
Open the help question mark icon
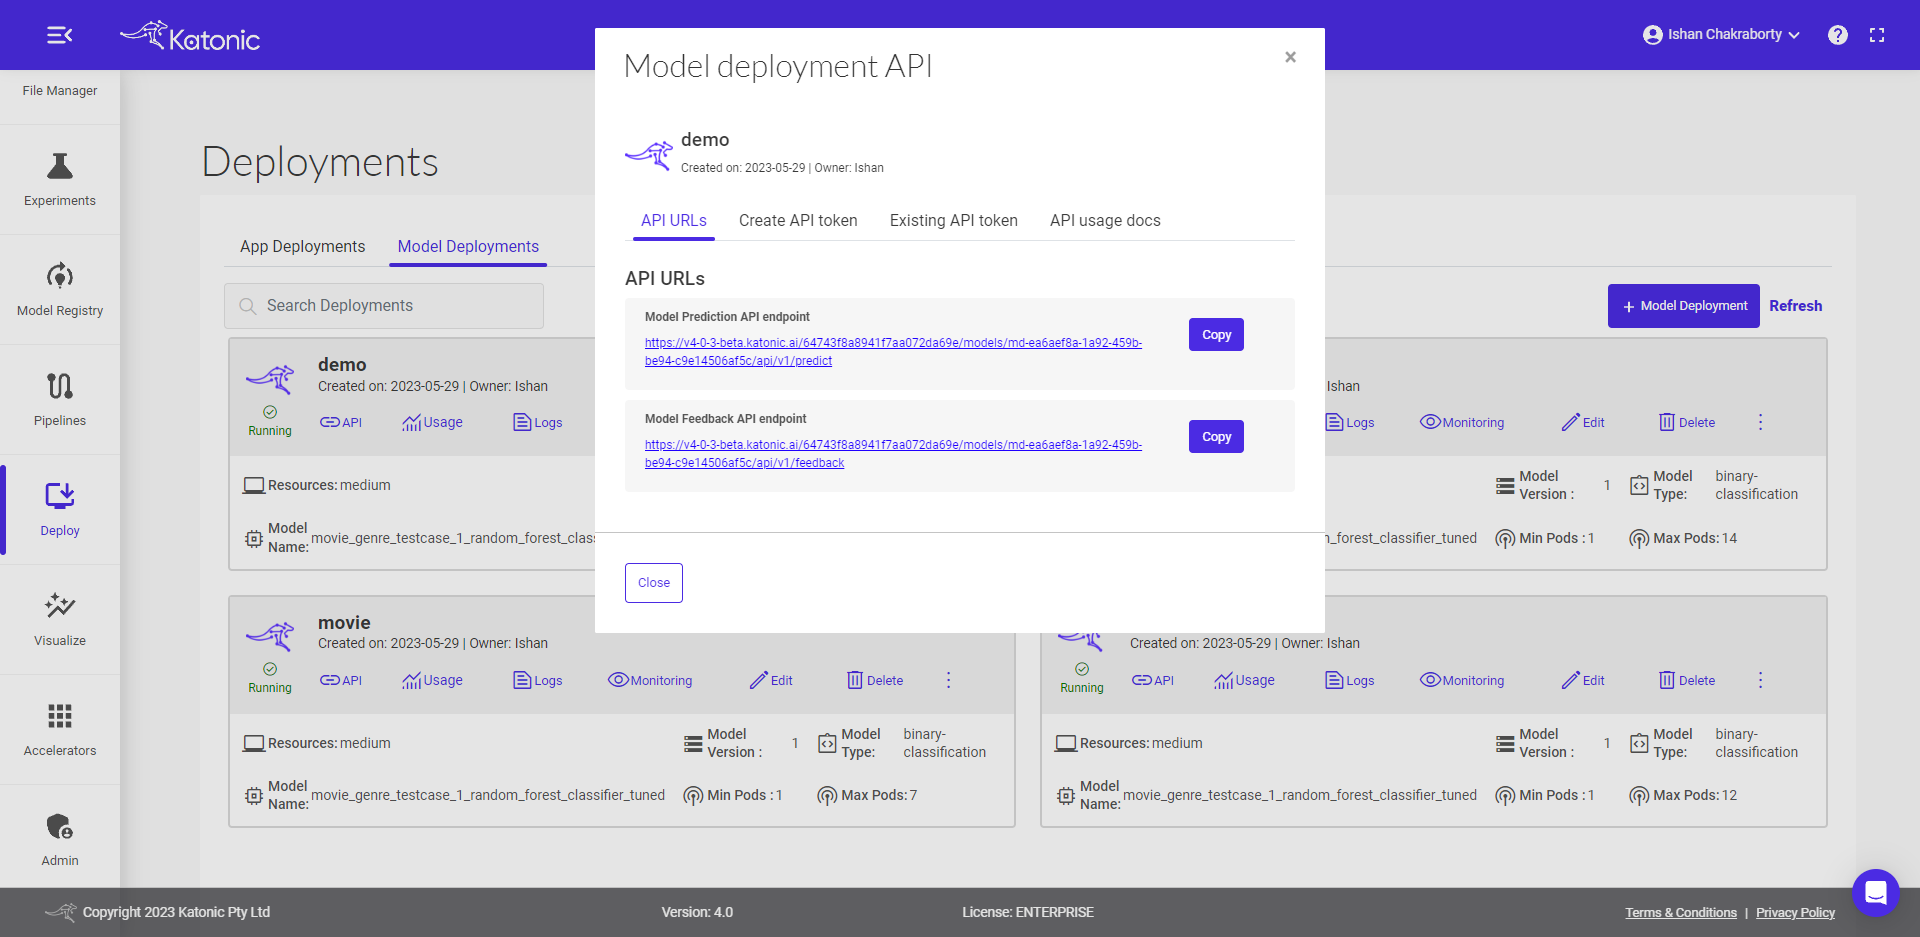point(1837,35)
